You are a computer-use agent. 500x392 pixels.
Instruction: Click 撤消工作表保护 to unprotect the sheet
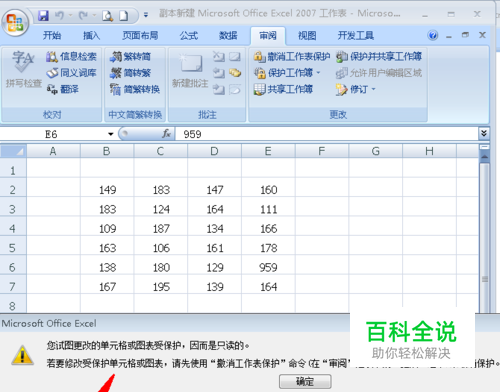point(291,57)
